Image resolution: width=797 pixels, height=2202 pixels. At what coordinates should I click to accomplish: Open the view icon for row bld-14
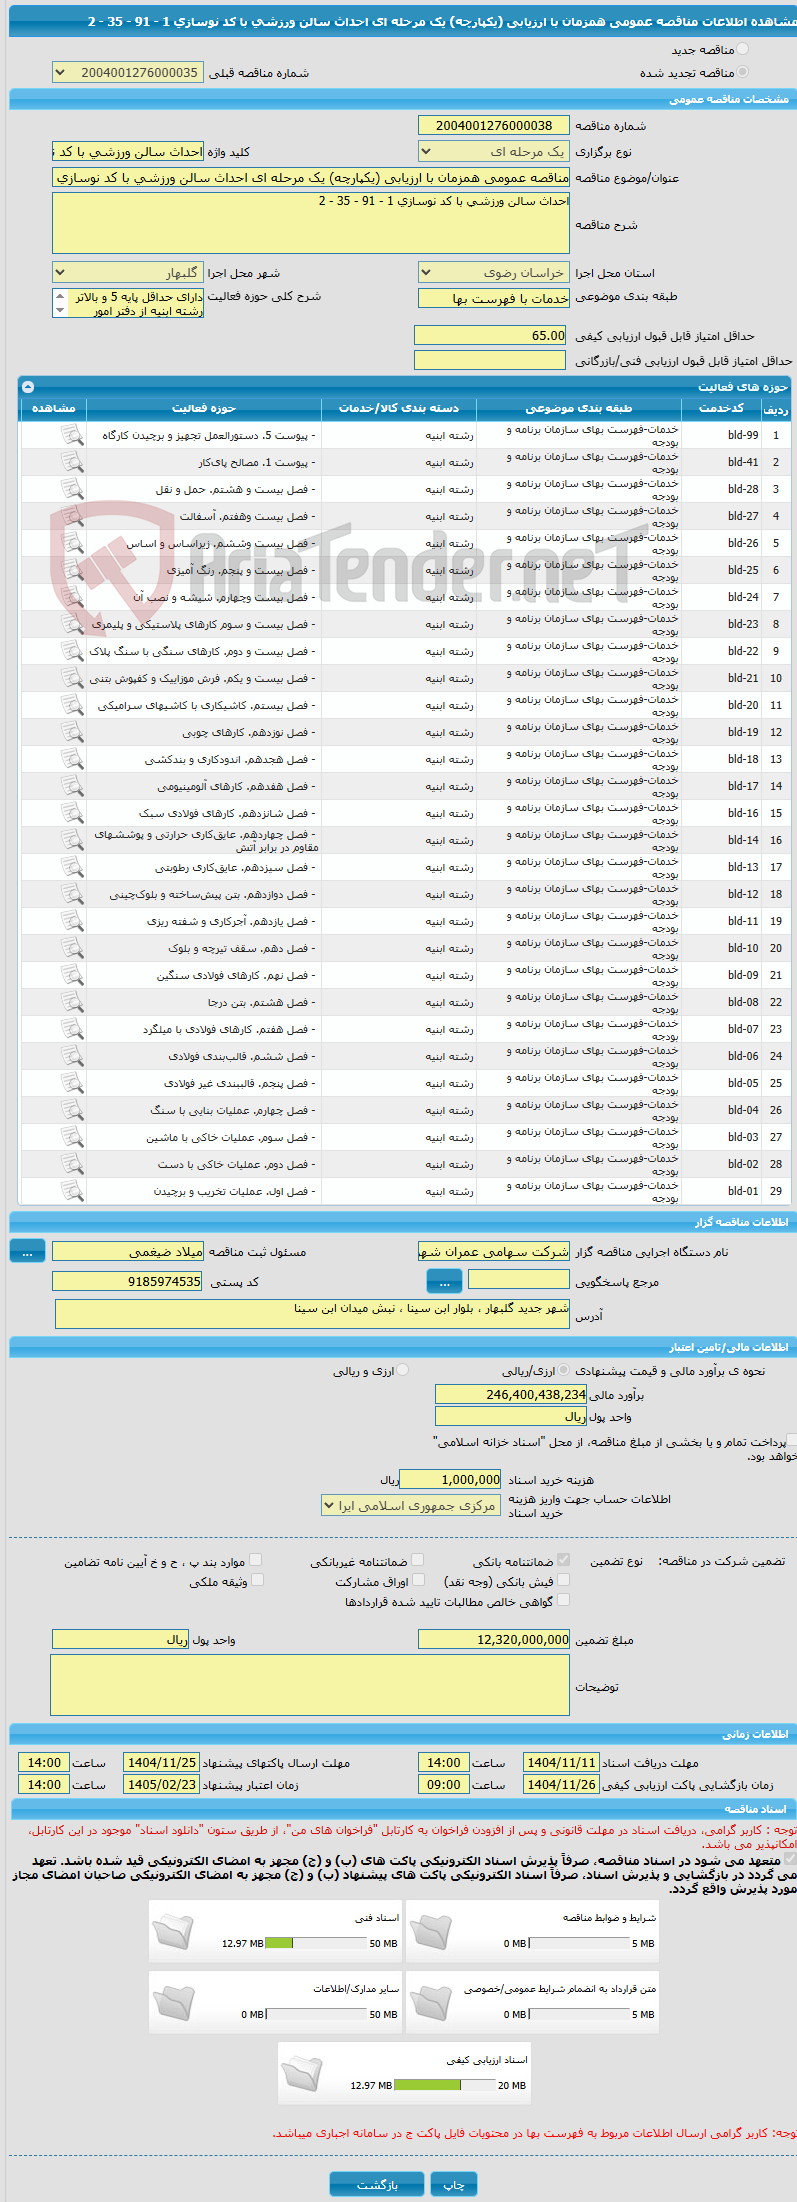tap(72, 840)
